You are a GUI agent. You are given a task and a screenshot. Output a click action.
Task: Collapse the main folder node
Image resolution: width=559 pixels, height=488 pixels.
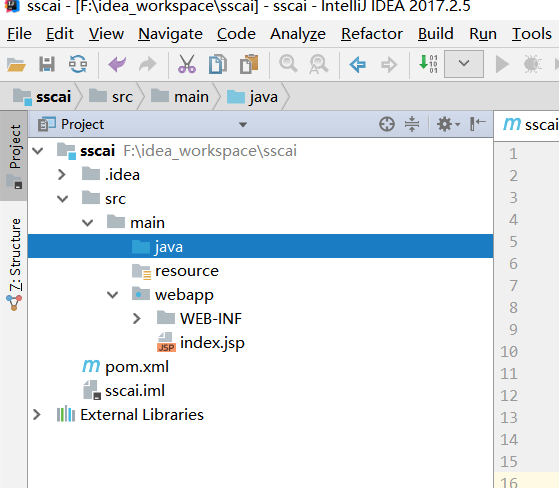(87, 223)
